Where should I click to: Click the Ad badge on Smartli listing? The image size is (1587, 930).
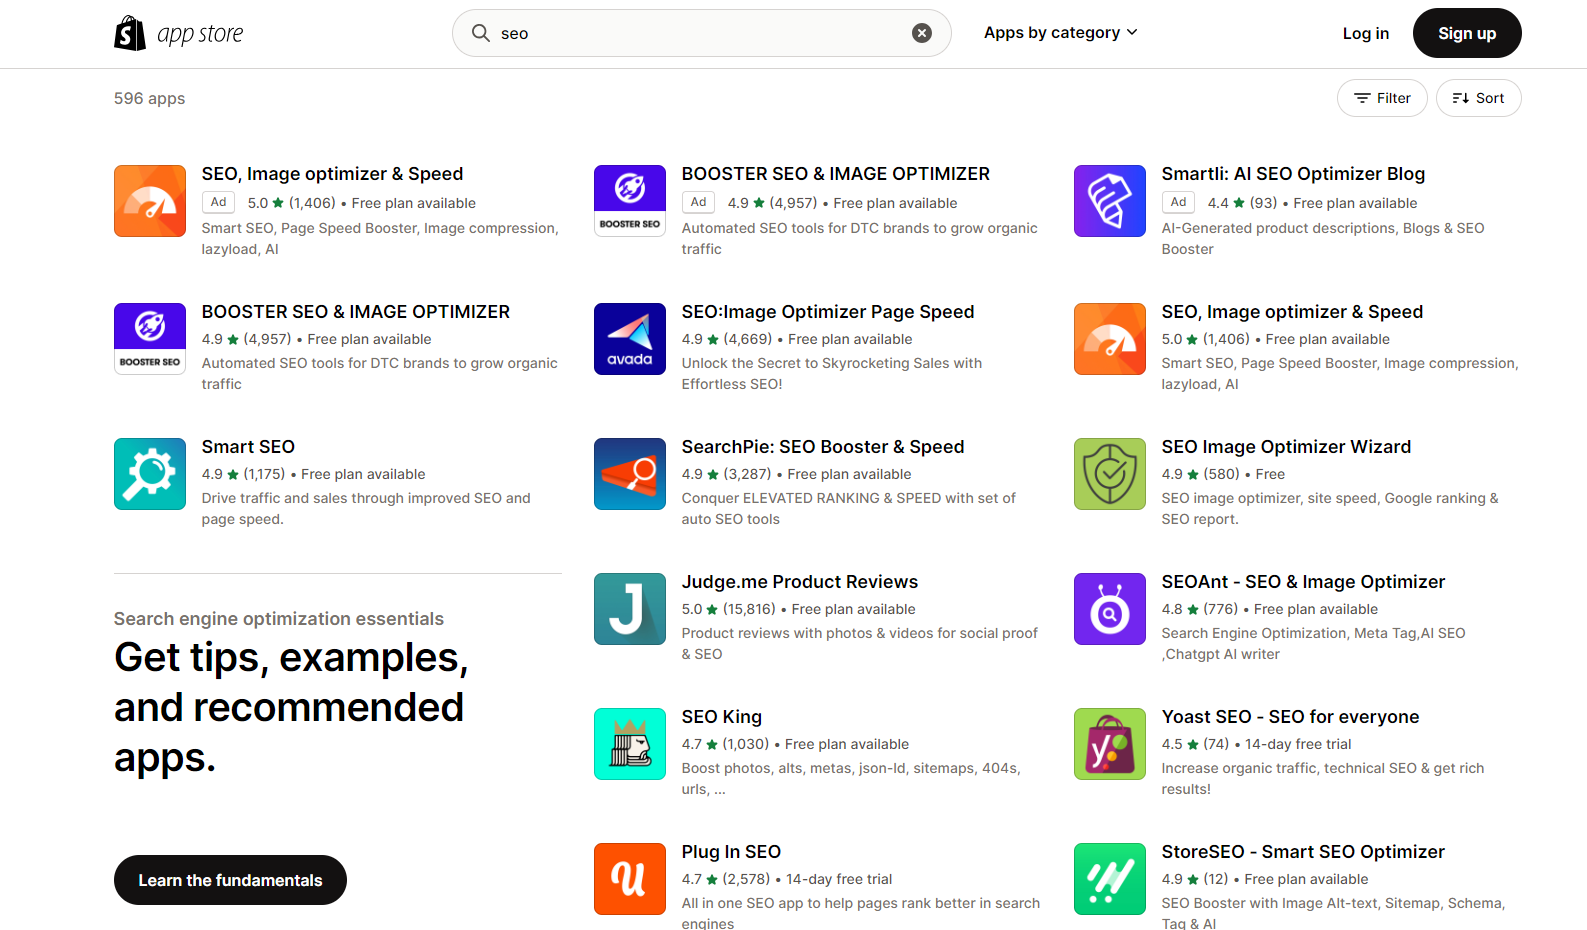1178,202
